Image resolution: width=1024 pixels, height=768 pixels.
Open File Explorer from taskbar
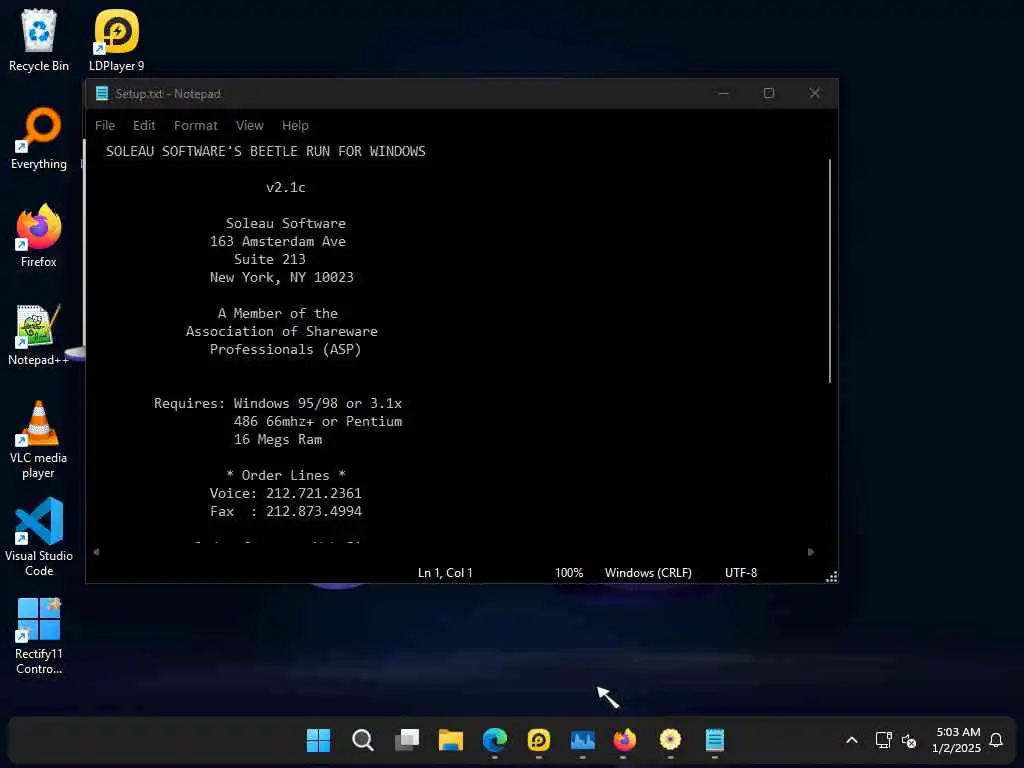pyautogui.click(x=451, y=740)
